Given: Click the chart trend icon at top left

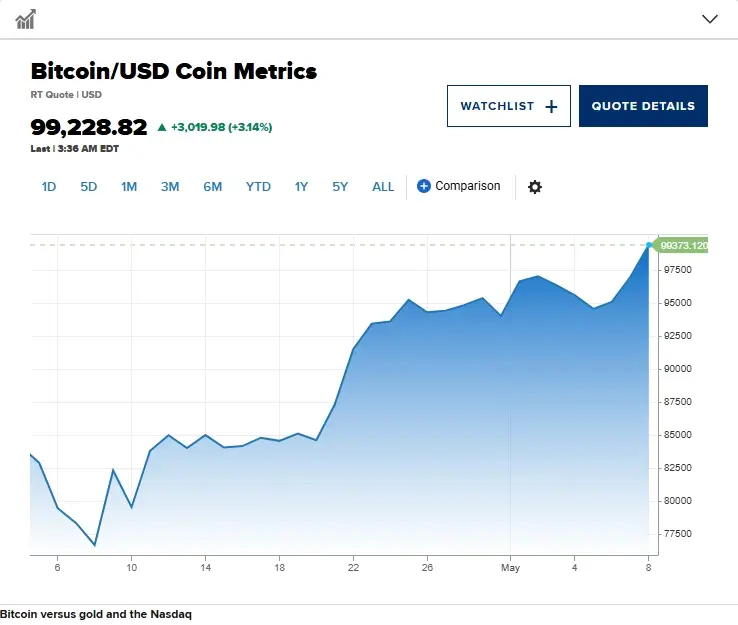Looking at the screenshot, I should (x=26, y=19).
